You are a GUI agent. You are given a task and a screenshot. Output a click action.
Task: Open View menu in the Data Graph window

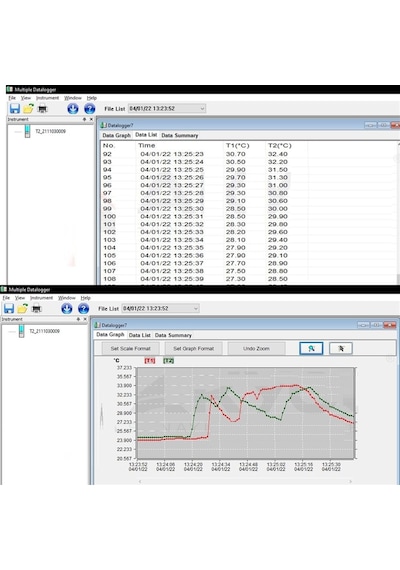pos(20,298)
